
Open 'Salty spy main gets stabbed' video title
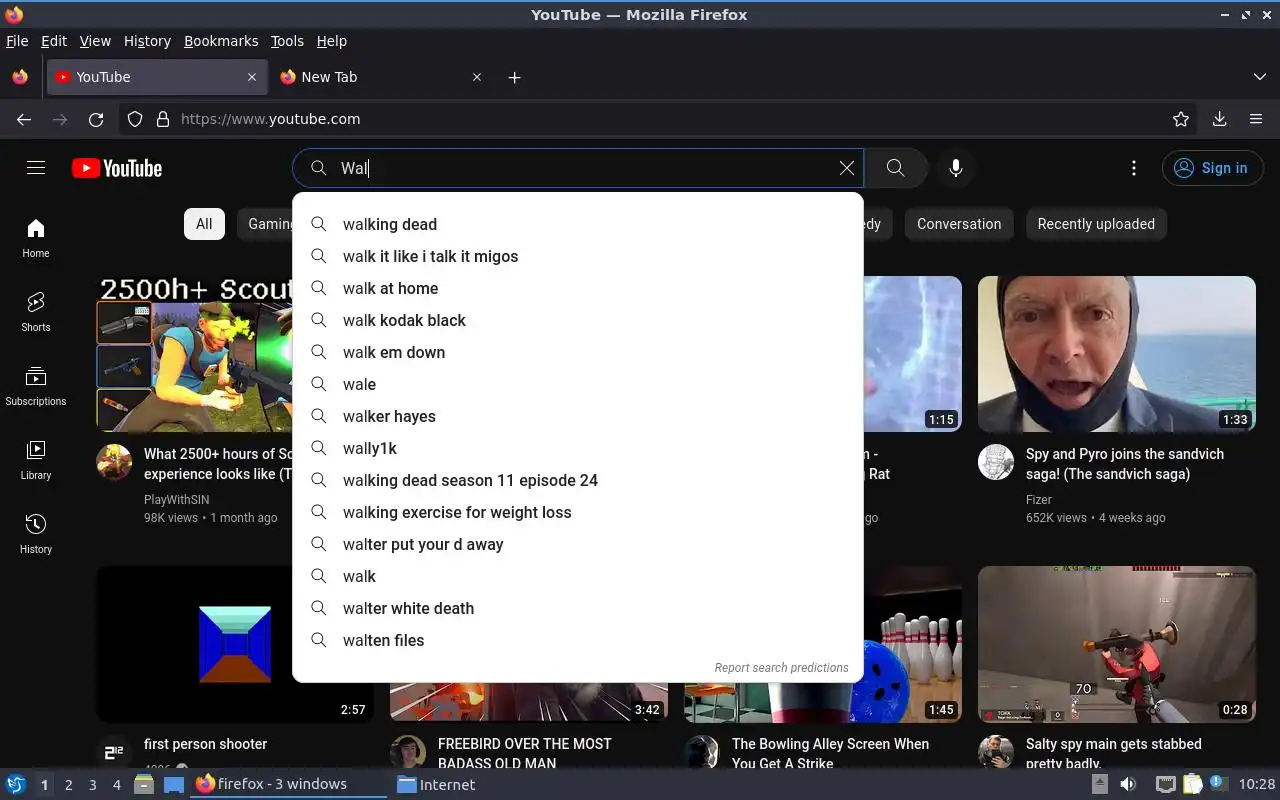1114,753
